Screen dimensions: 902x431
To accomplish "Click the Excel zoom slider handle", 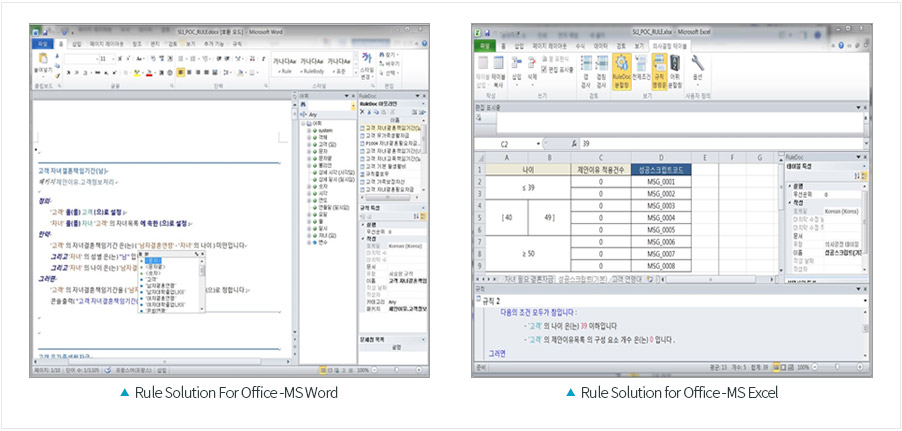I will coord(836,367).
